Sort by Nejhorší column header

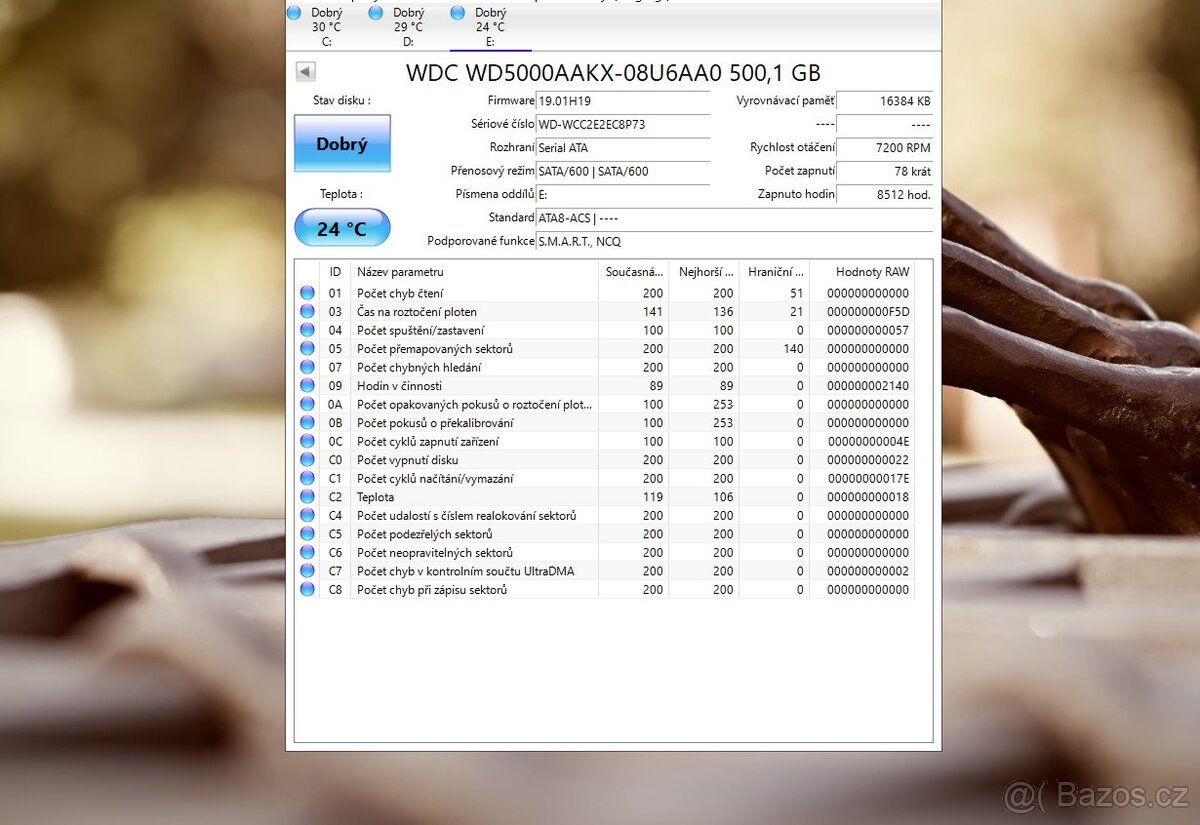coord(704,272)
